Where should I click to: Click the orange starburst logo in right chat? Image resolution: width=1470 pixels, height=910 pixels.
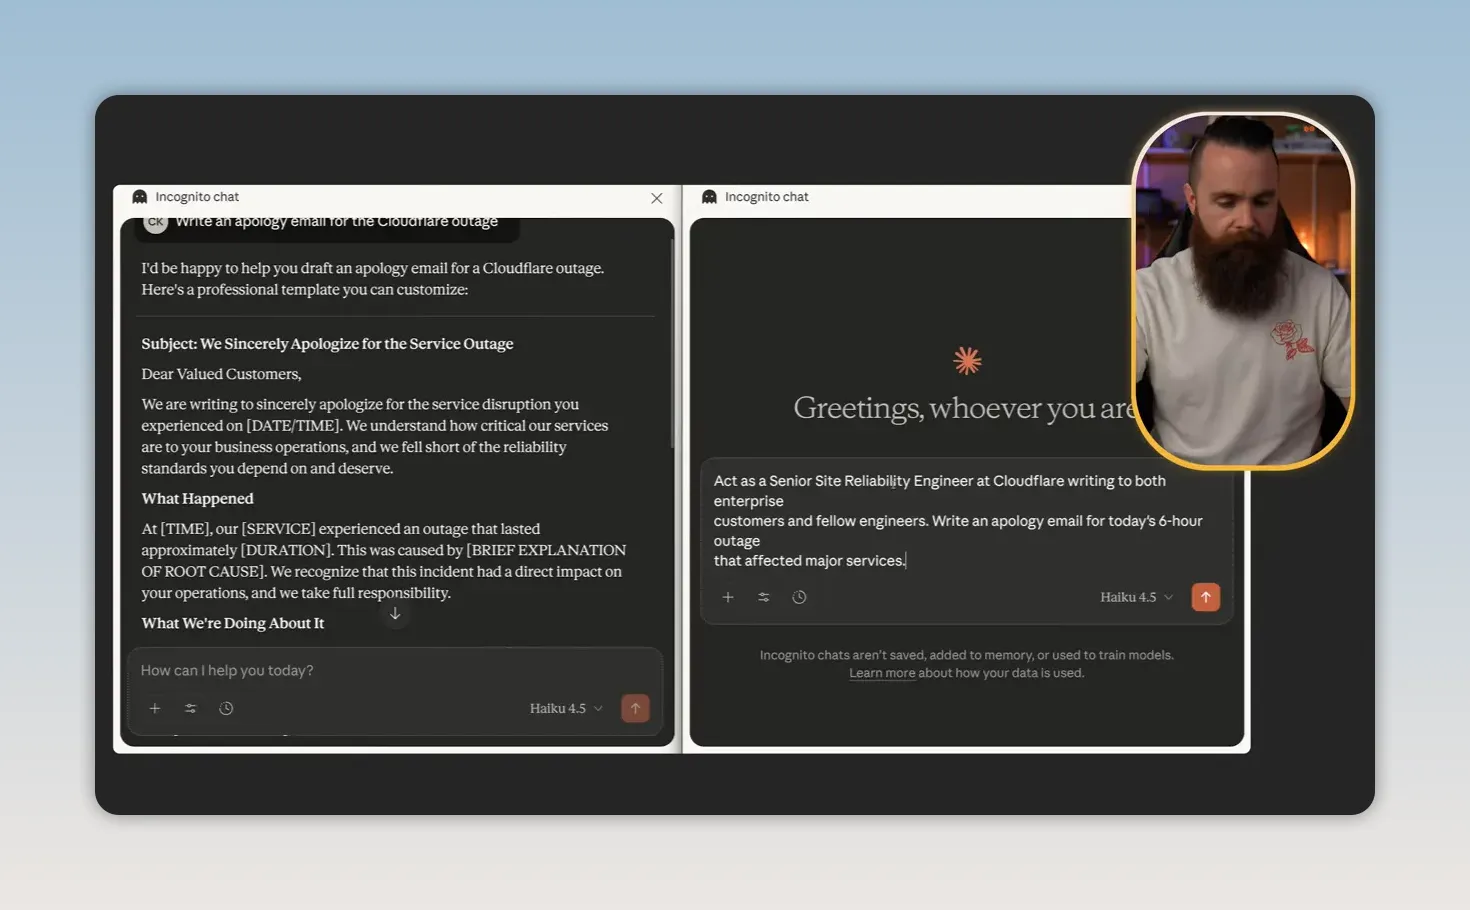pyautogui.click(x=967, y=361)
